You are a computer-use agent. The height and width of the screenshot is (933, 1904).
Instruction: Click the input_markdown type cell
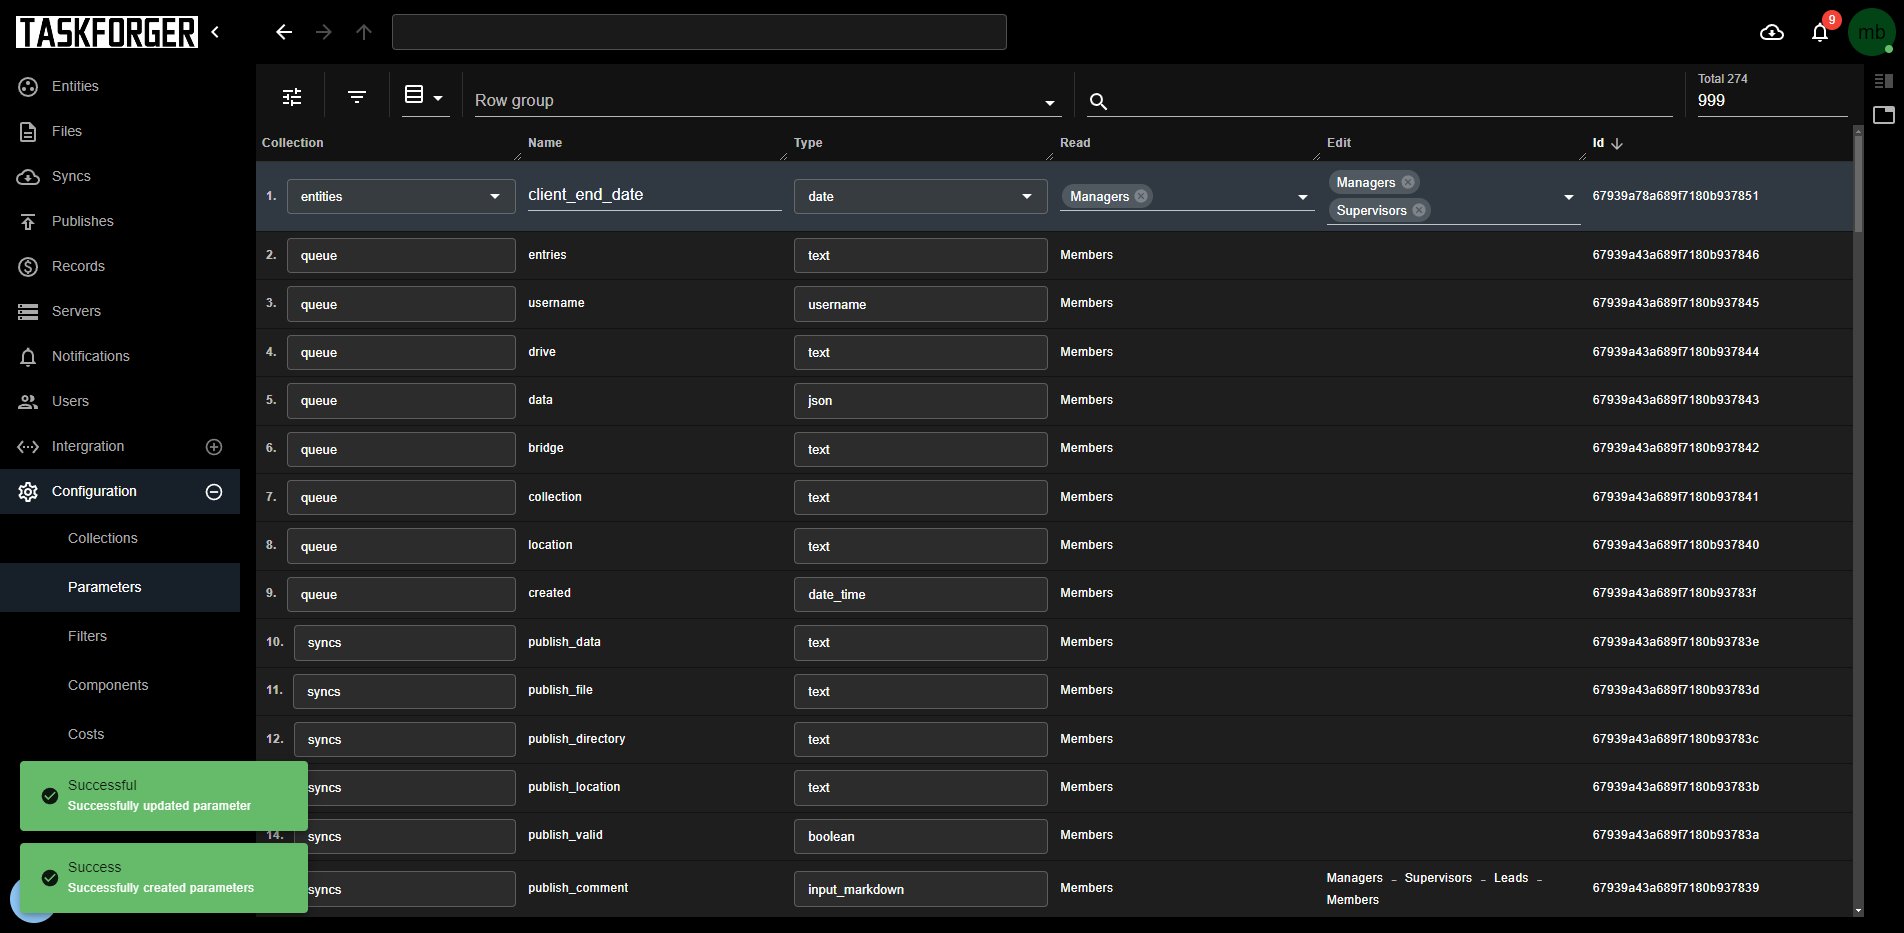[x=920, y=889]
